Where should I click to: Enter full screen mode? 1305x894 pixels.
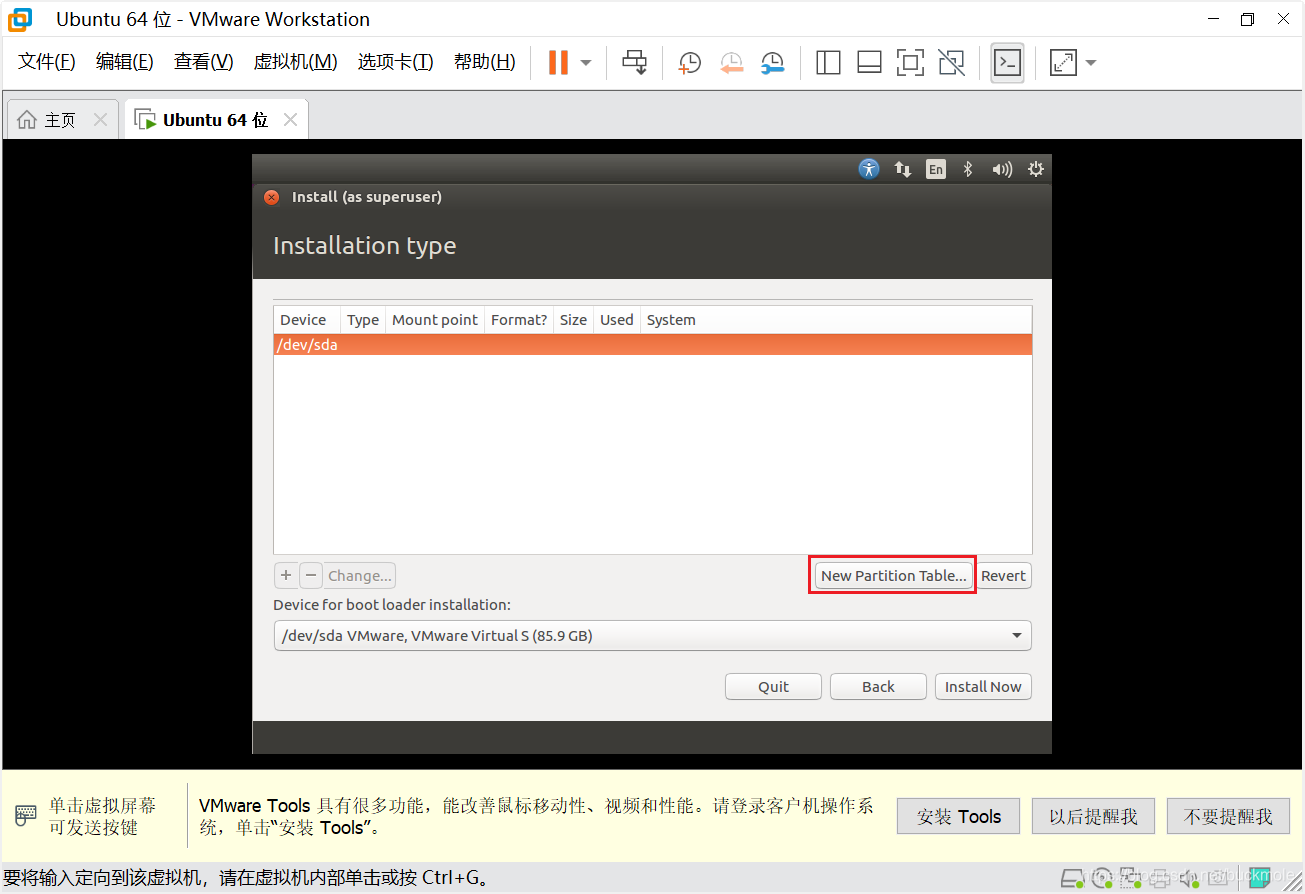click(x=910, y=63)
